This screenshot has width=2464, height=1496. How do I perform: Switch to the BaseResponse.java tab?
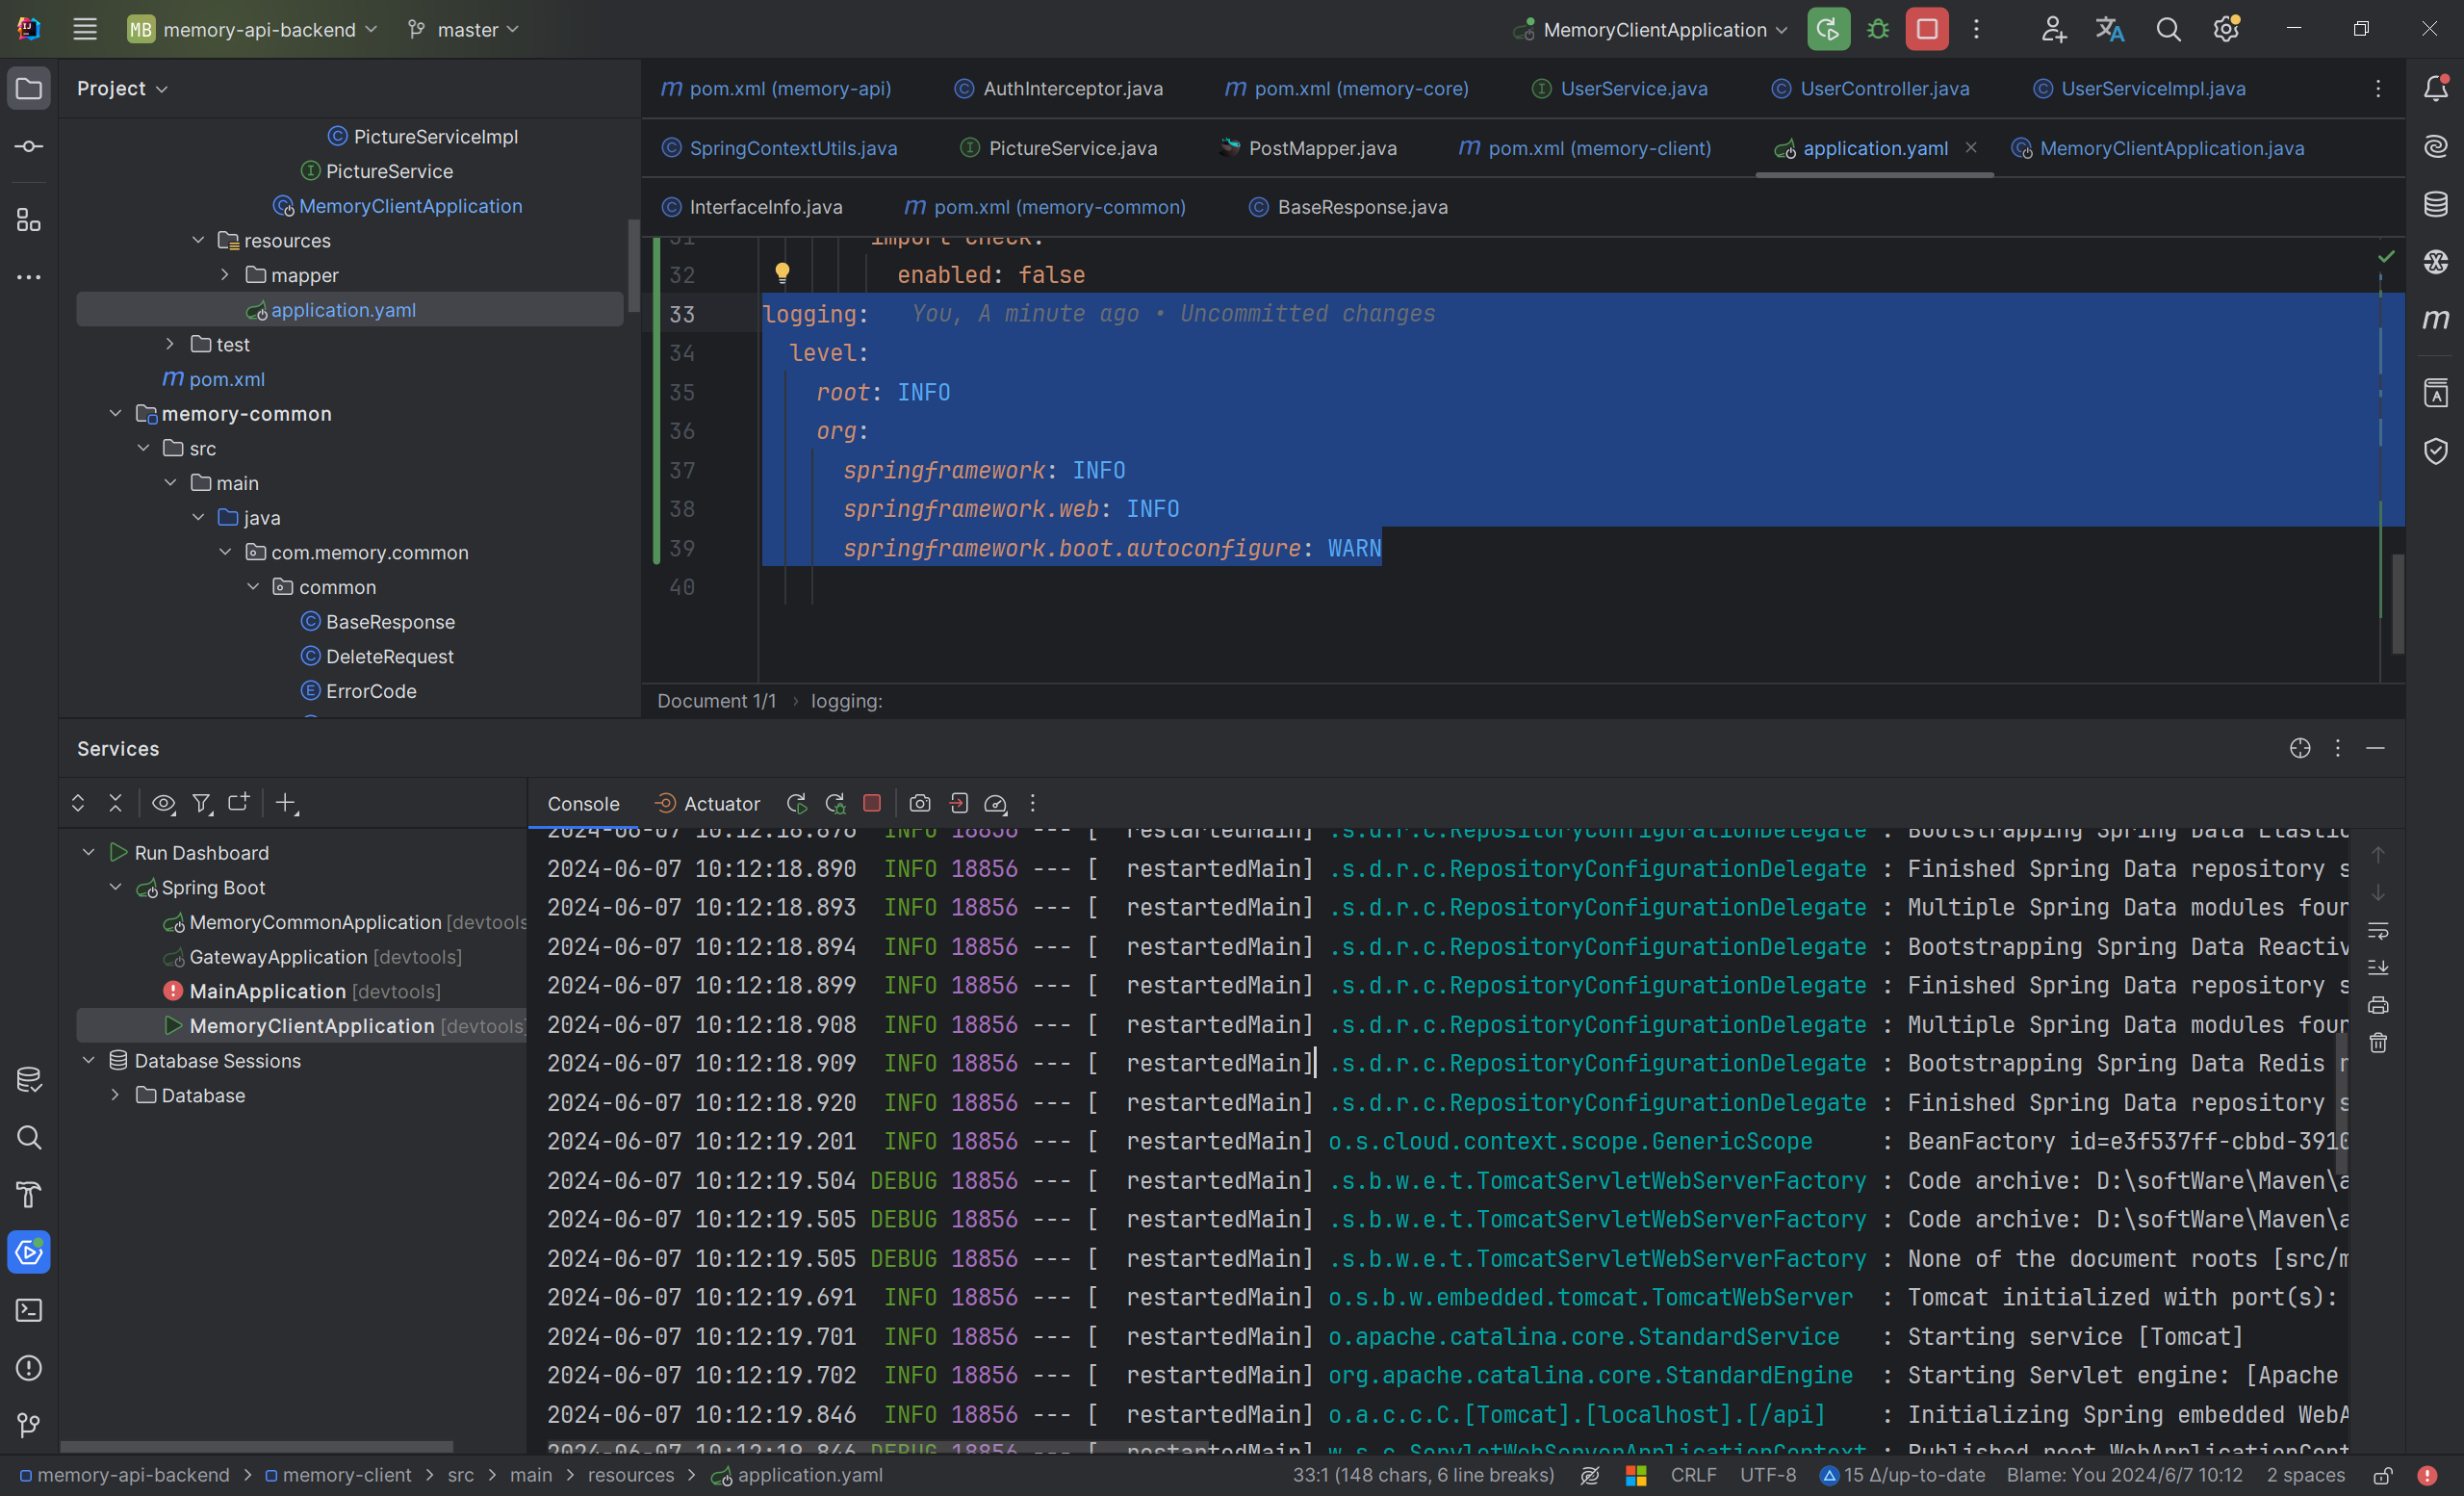(x=1349, y=207)
